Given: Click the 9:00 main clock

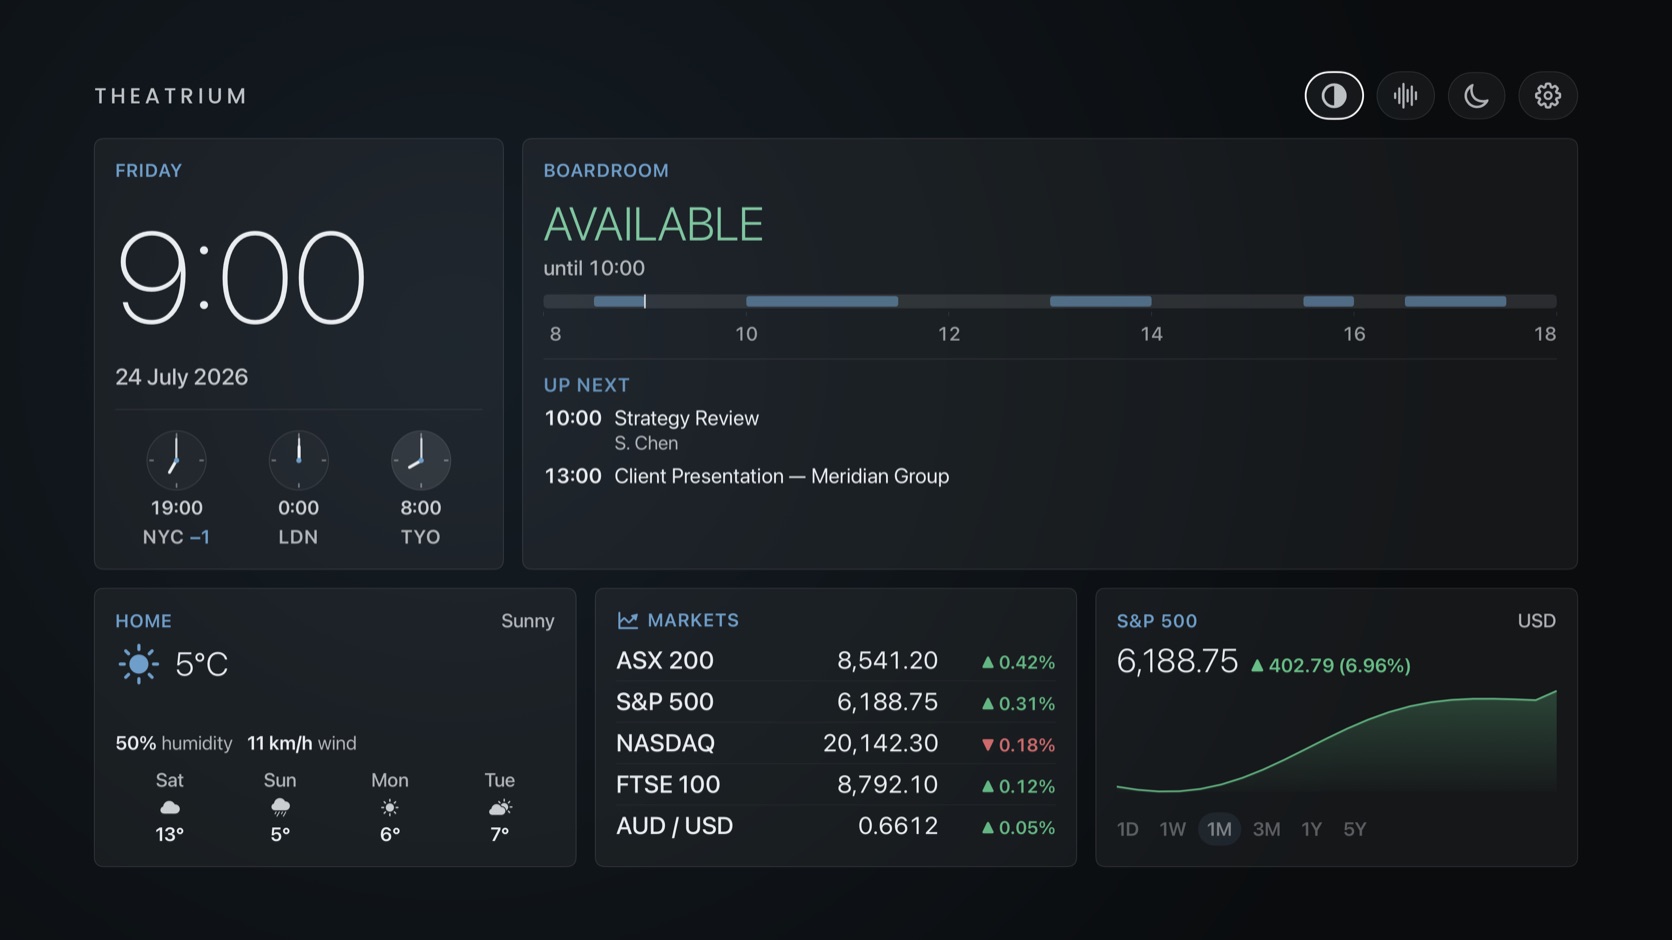Looking at the screenshot, I should 241,277.
